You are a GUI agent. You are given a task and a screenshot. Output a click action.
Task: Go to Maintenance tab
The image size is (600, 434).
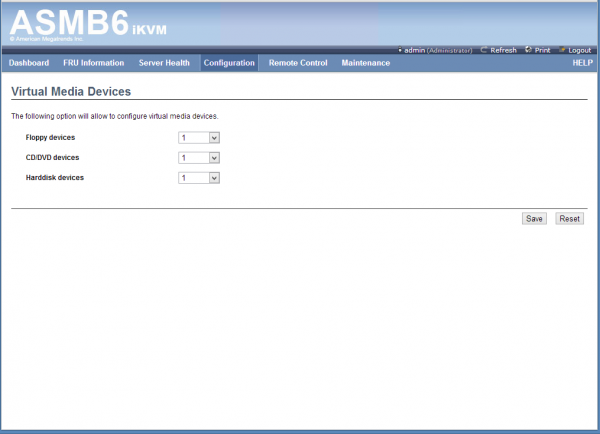point(366,63)
